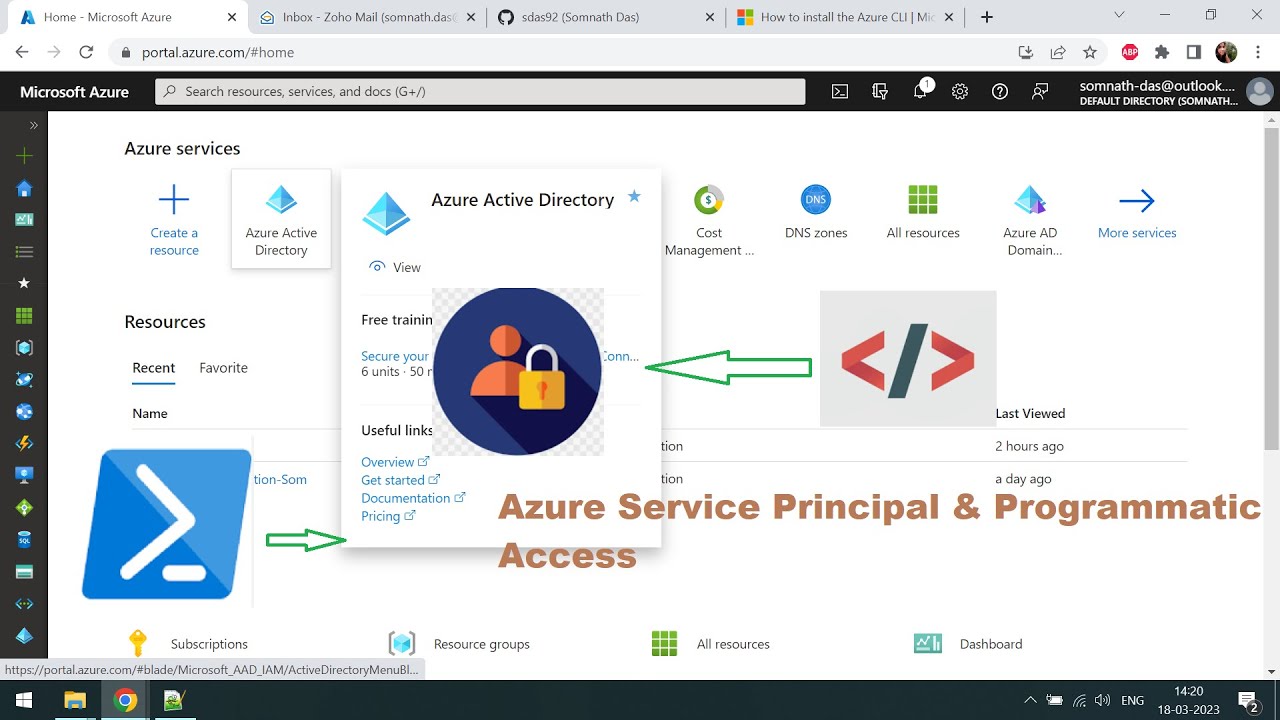Open Overview useful link
Viewport: 1280px width, 720px height.
(x=395, y=462)
